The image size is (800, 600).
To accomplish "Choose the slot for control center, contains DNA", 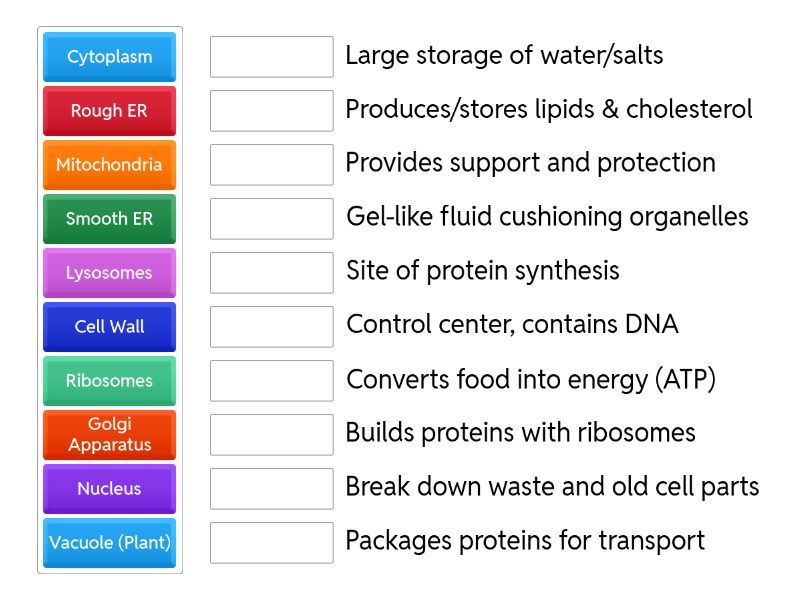I will click(271, 327).
